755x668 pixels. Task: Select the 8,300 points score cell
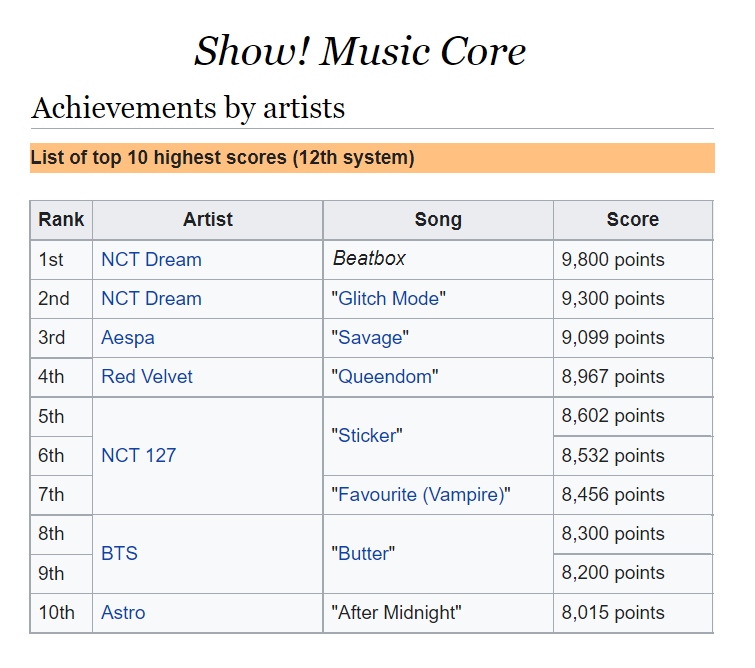point(633,534)
